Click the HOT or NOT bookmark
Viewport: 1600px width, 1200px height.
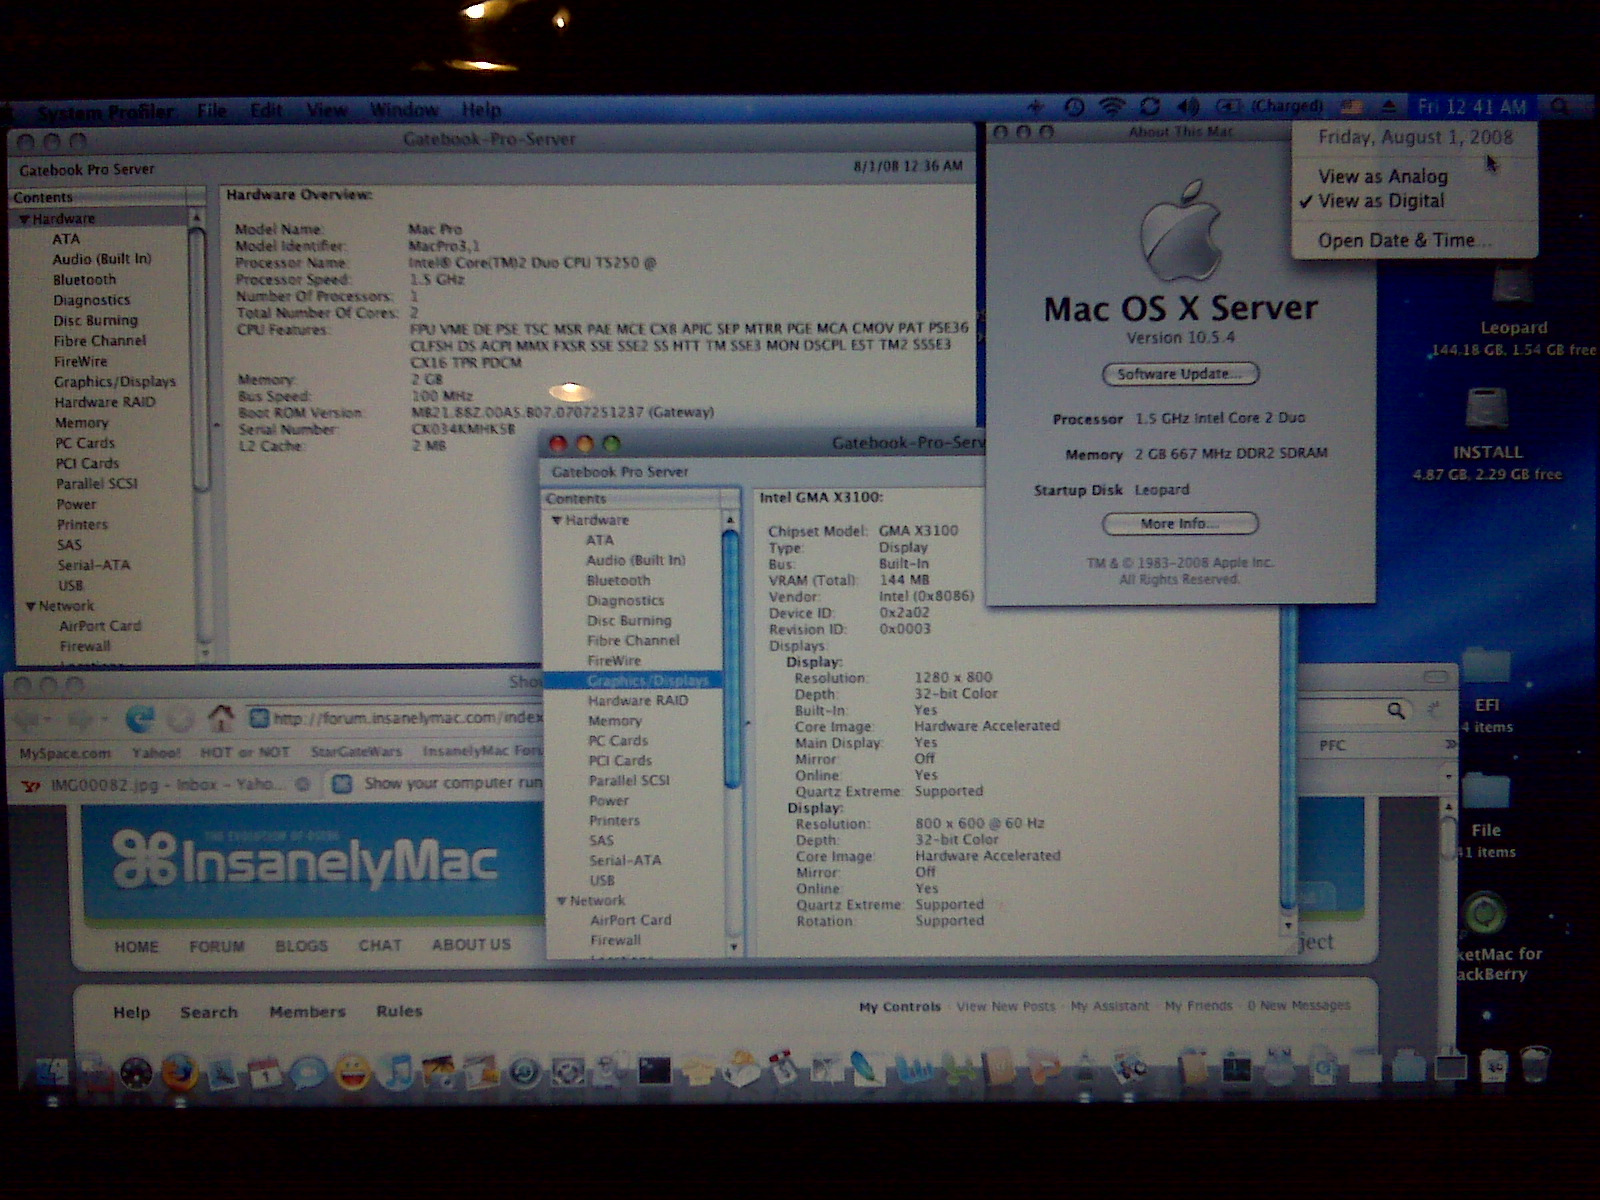(245, 752)
